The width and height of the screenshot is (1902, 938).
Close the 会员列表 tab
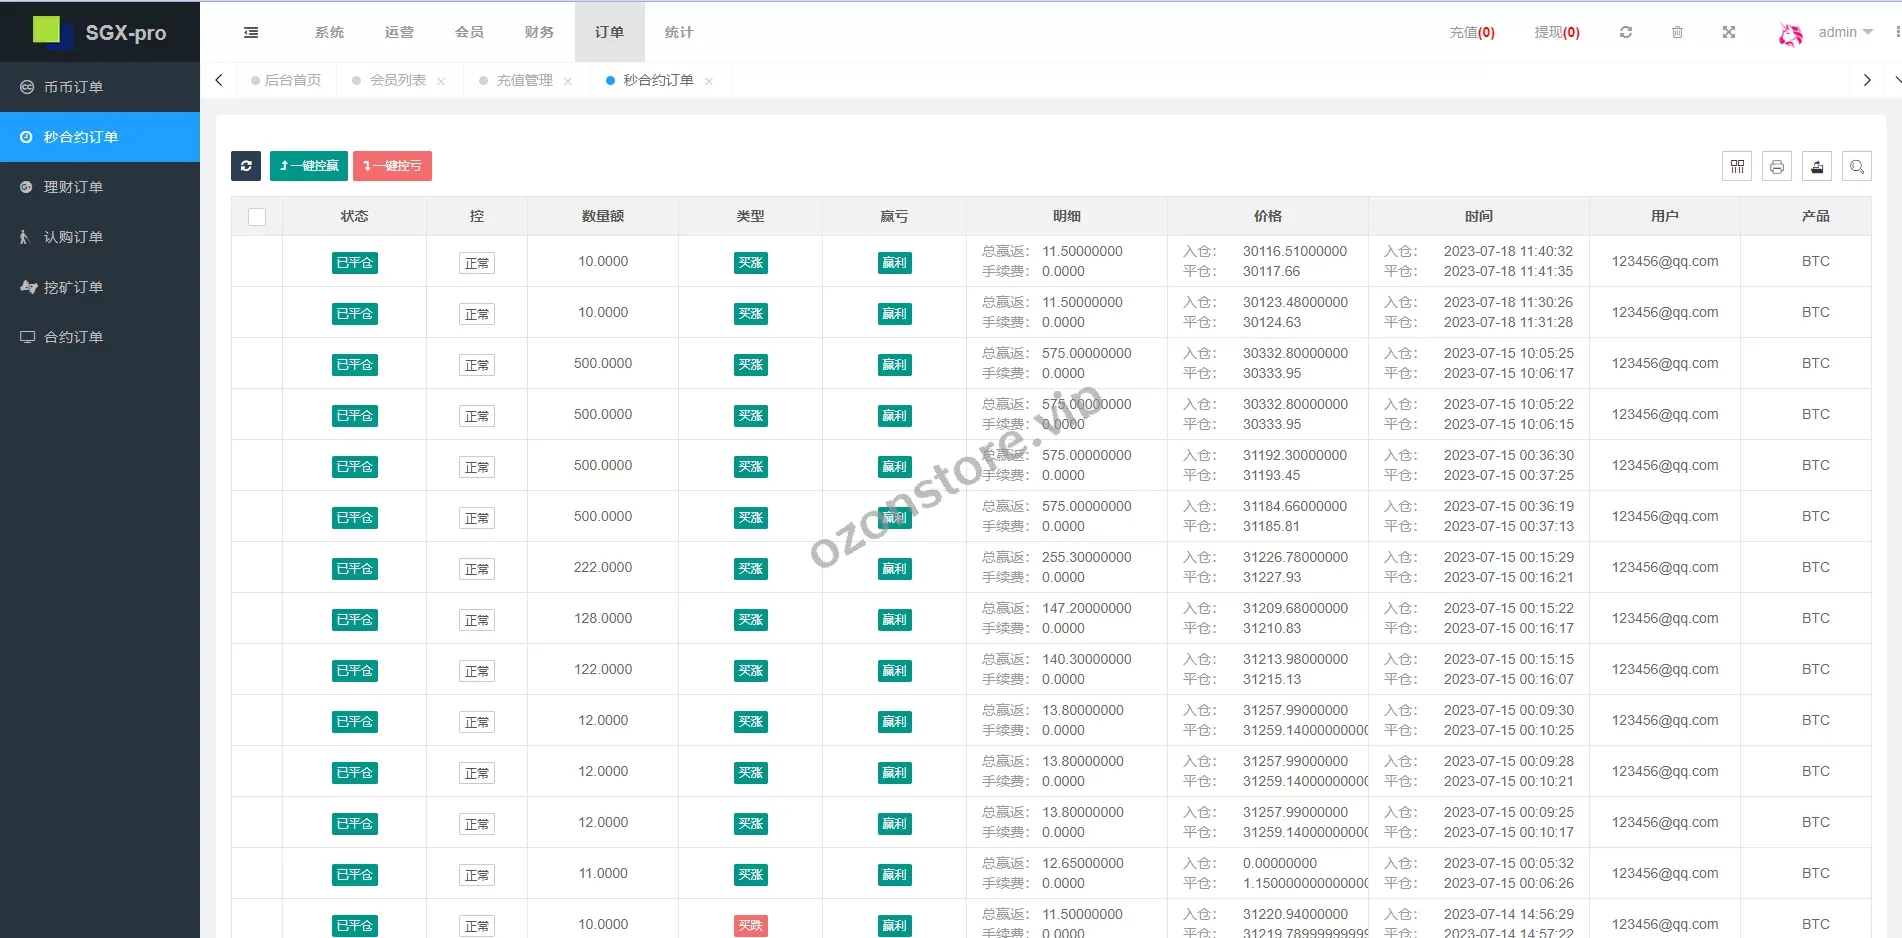[x=441, y=81]
